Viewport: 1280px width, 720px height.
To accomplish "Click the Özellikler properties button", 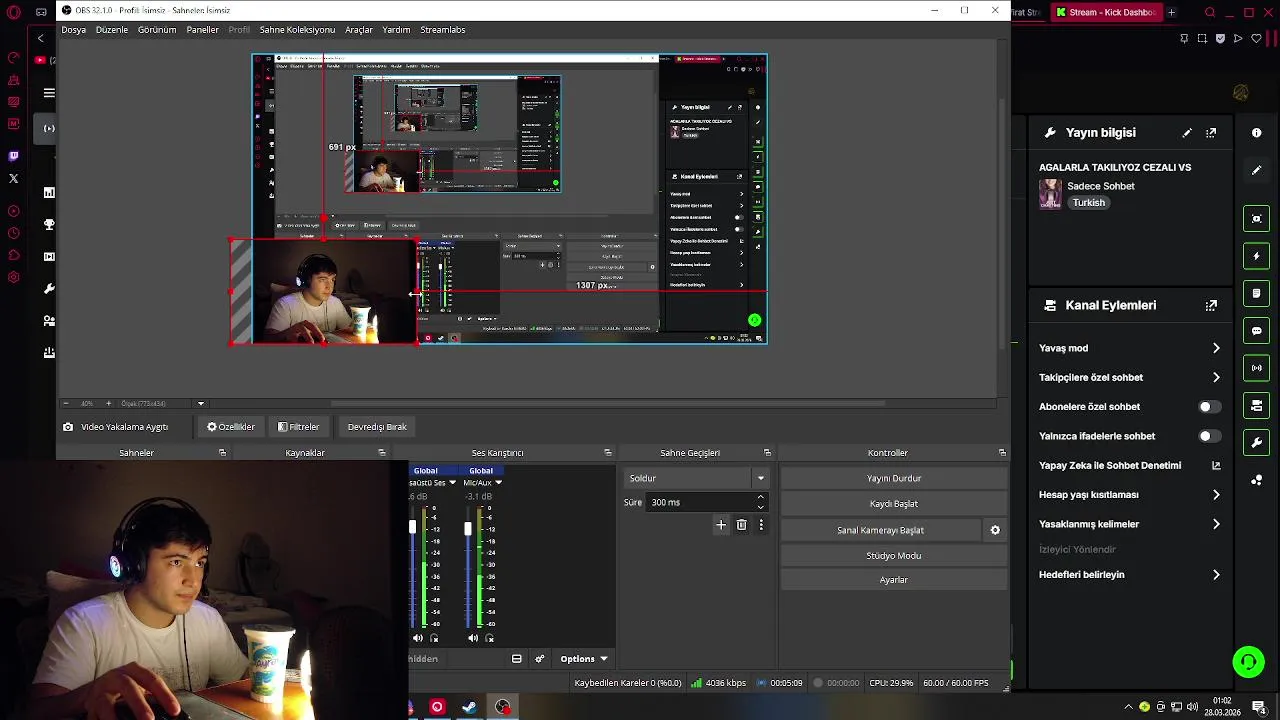I will click(231, 427).
